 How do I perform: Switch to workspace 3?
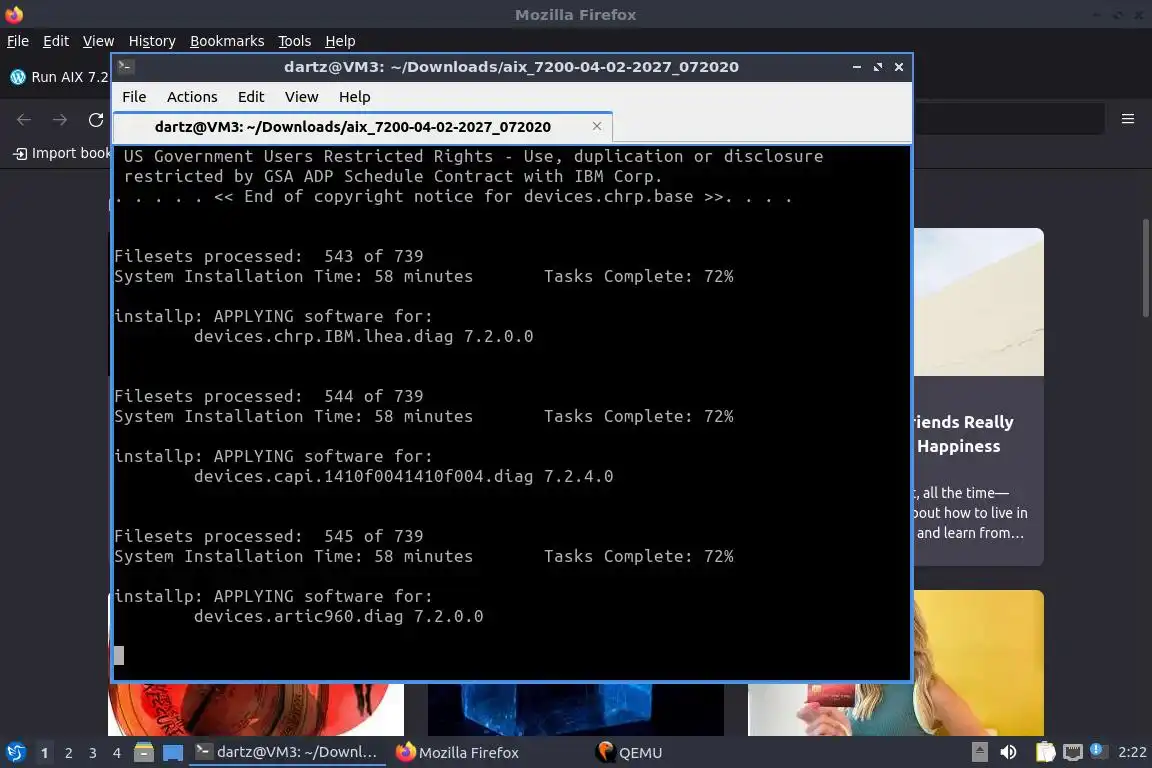coord(93,753)
